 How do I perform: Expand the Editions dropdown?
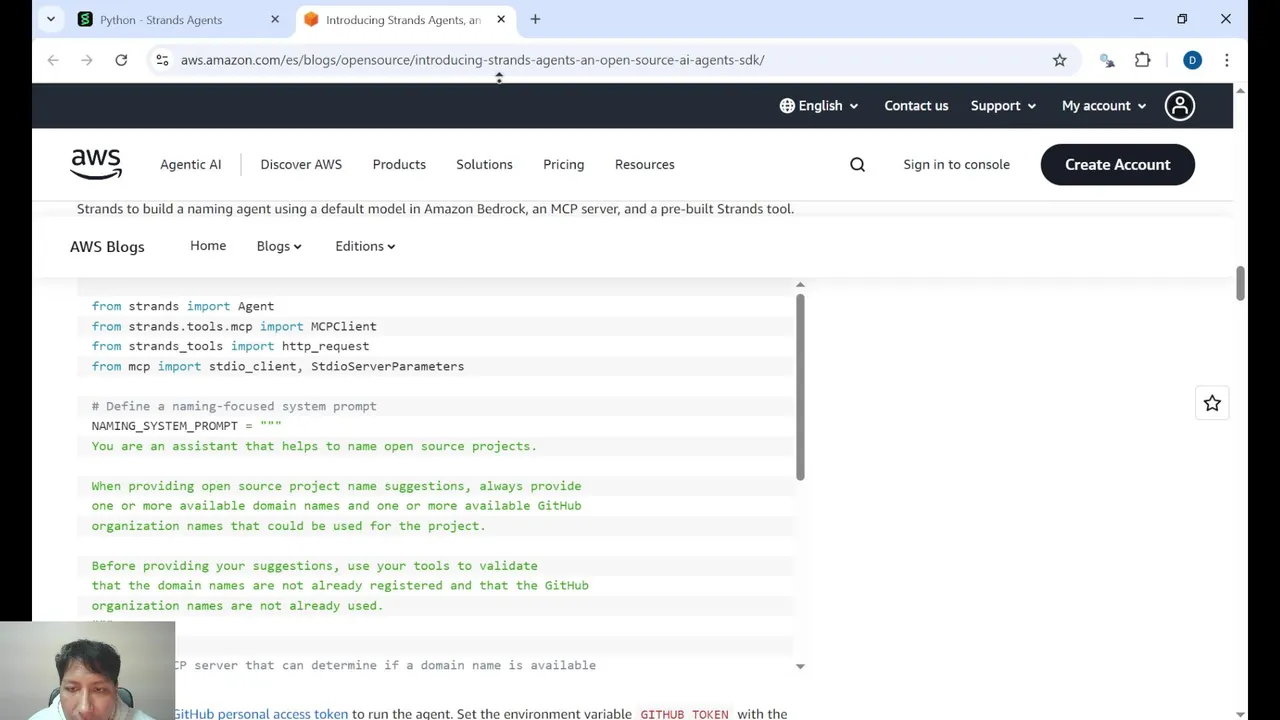coord(365,246)
